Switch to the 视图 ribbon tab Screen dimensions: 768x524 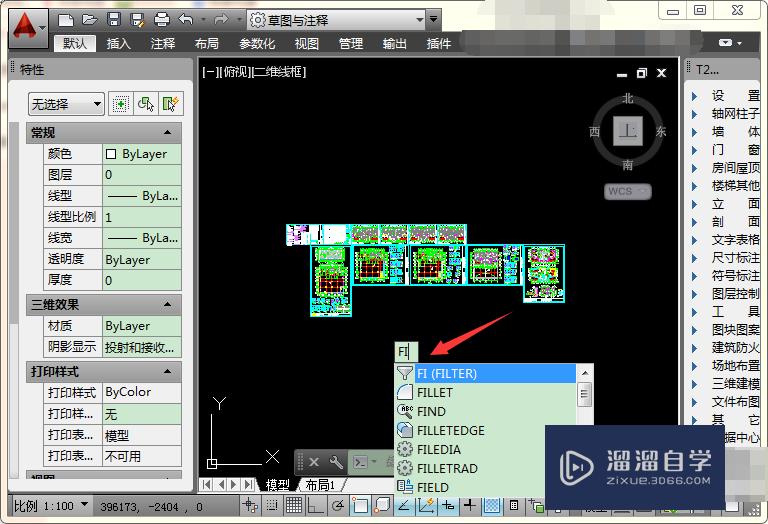pyautogui.click(x=307, y=44)
